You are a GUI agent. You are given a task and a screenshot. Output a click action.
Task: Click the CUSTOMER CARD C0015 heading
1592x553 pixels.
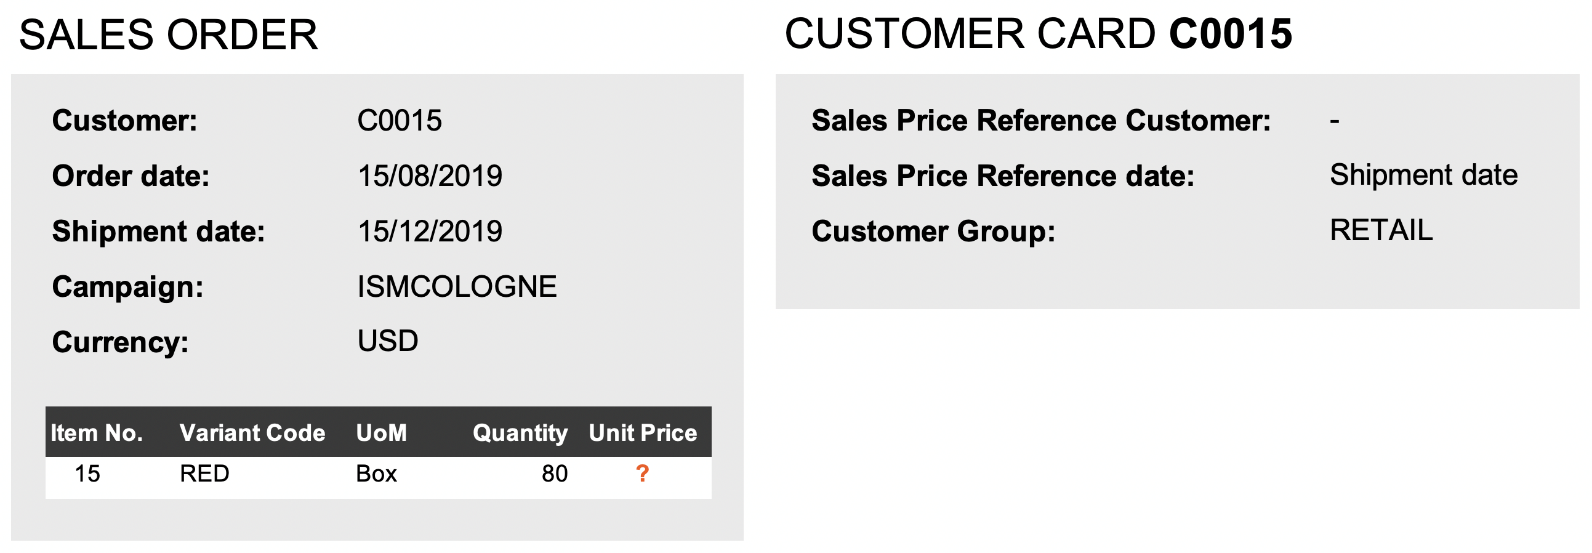(1038, 34)
